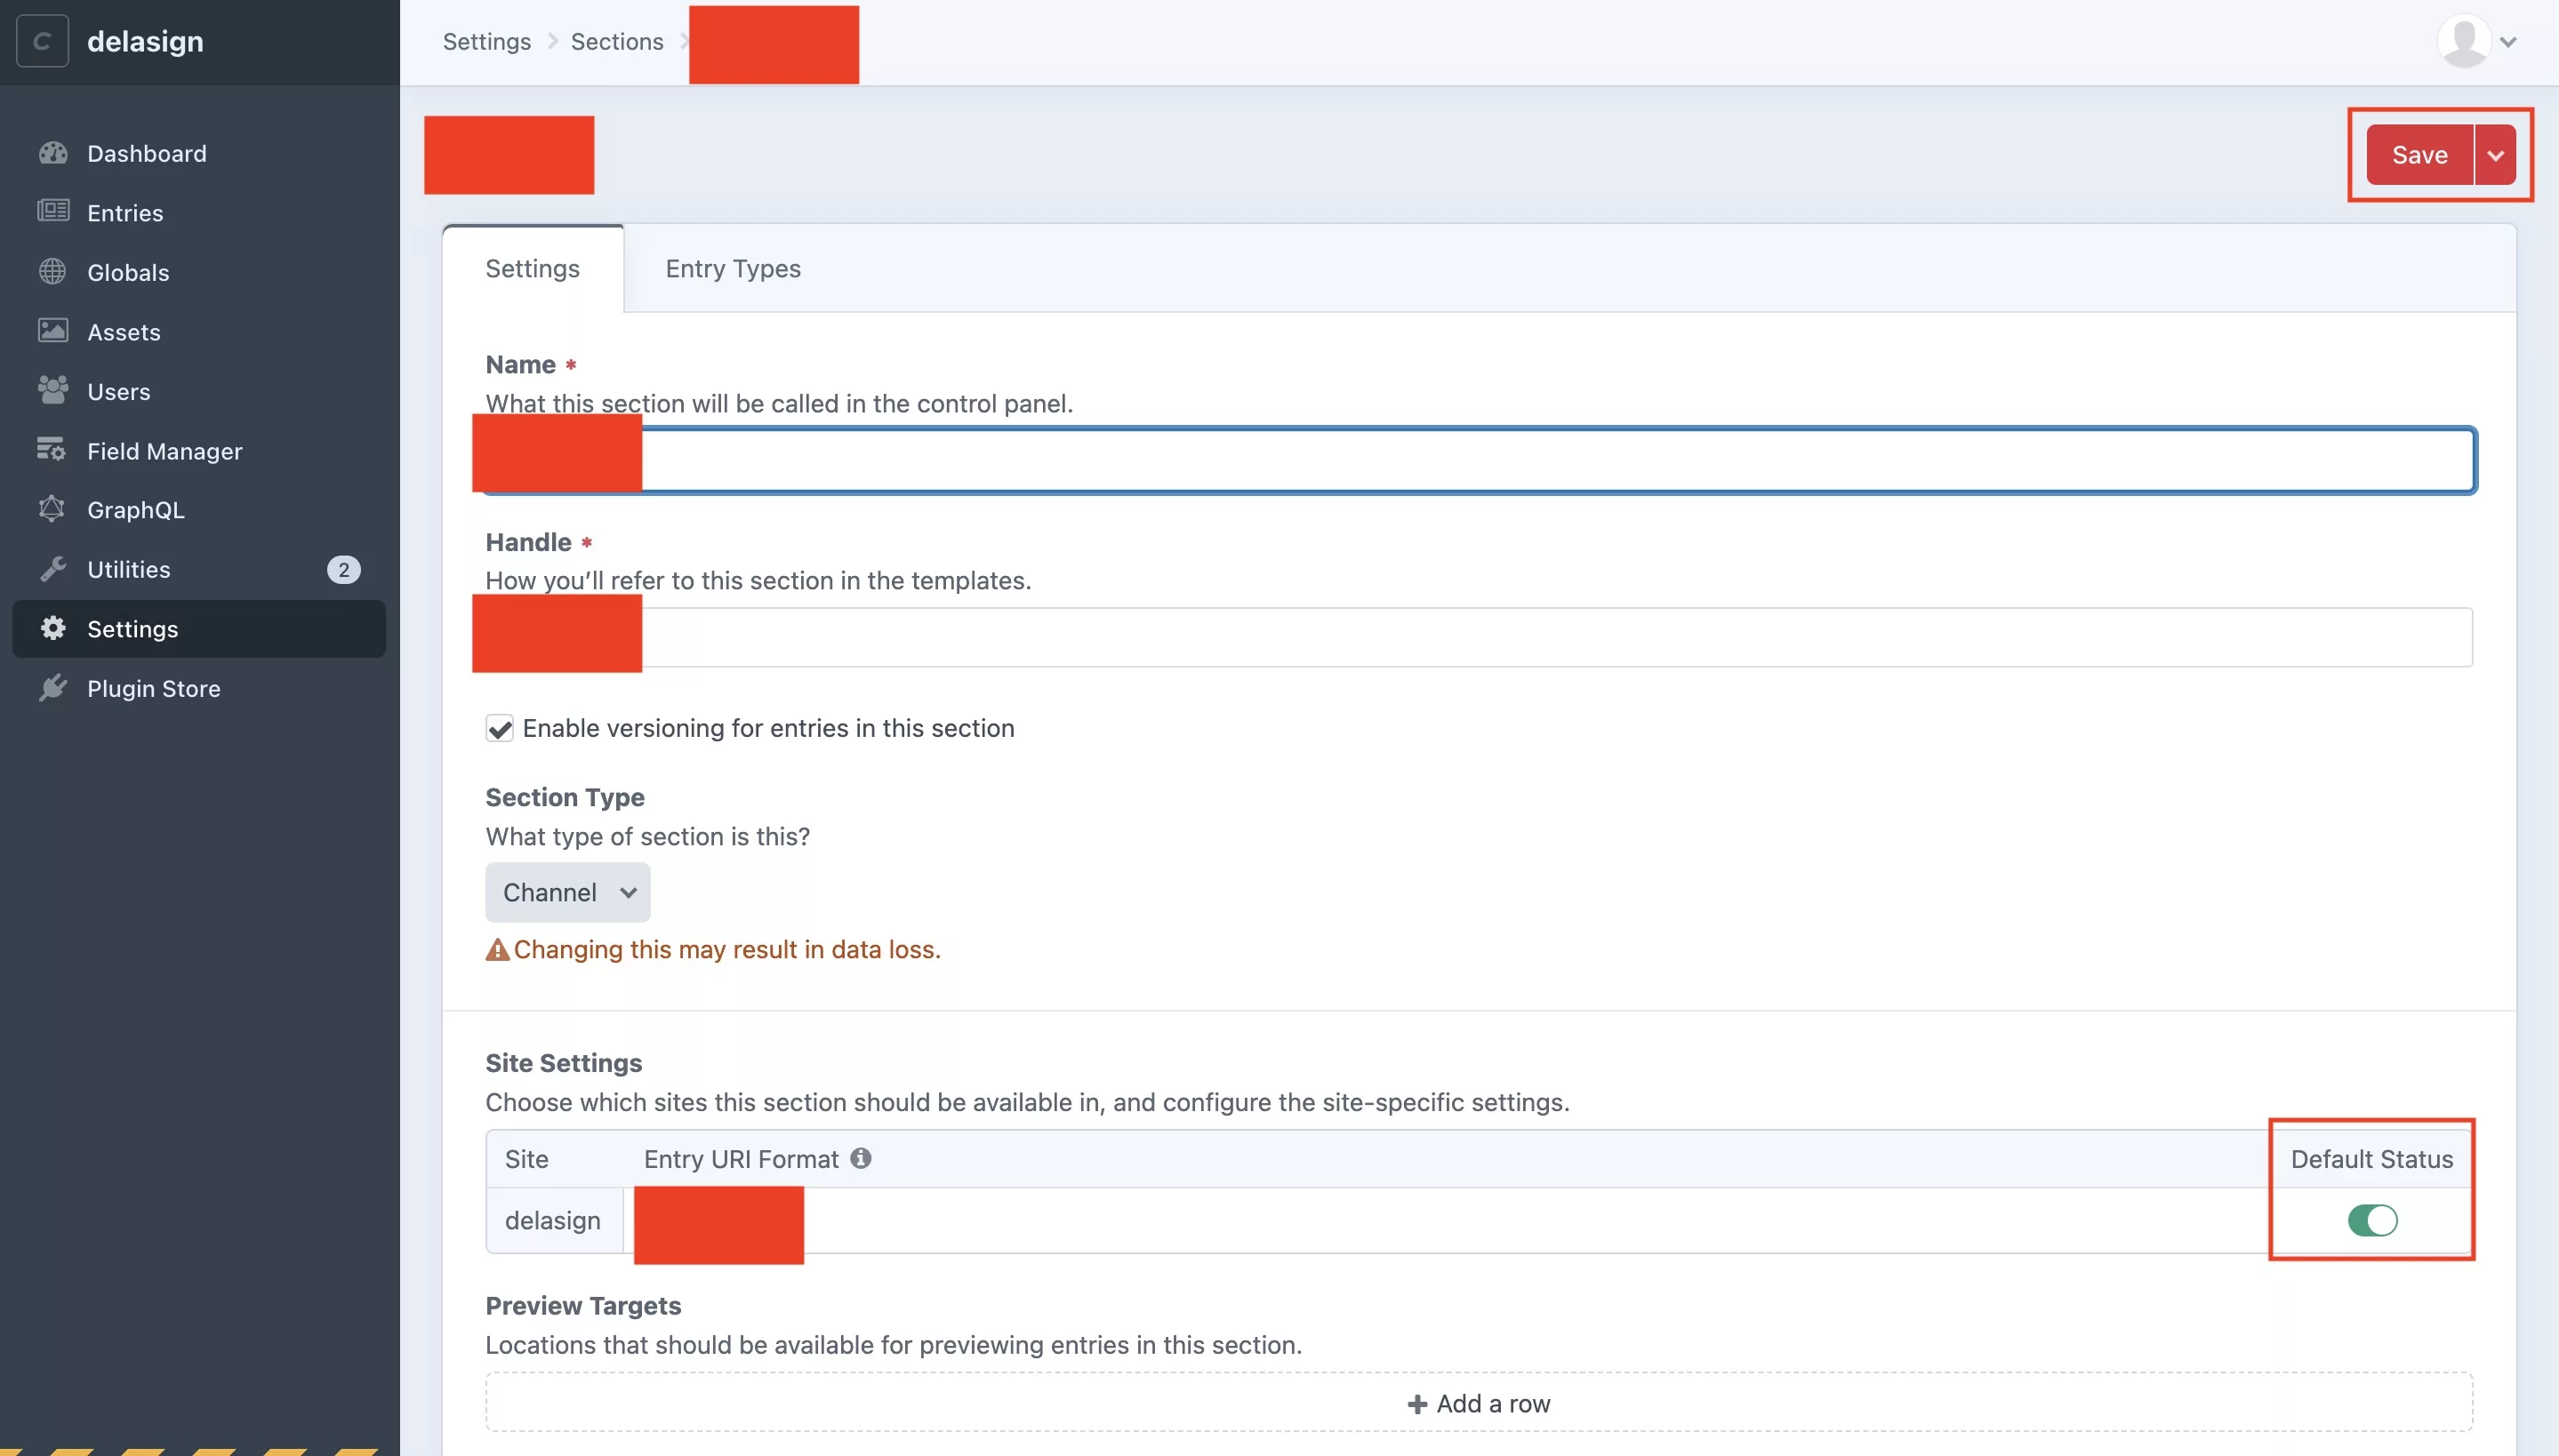The image size is (2559, 1456).
Task: Click the Utilities wrench icon
Action: pos(53,568)
